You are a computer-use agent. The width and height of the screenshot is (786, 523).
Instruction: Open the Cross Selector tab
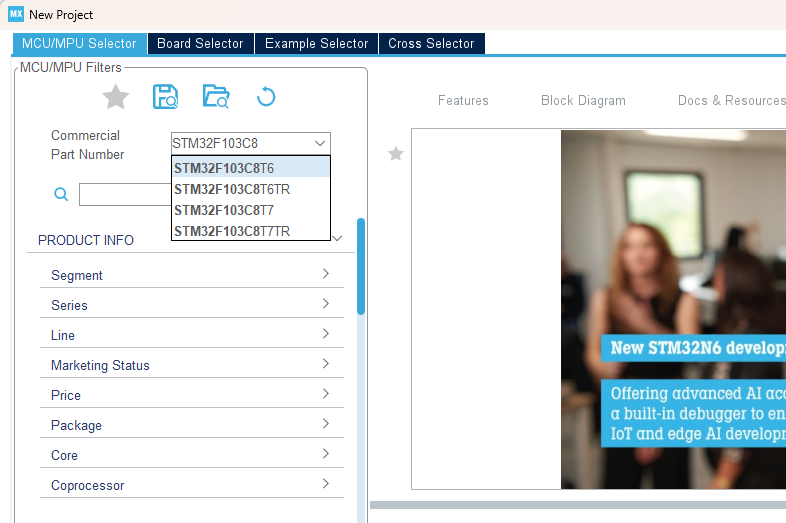[x=431, y=44]
